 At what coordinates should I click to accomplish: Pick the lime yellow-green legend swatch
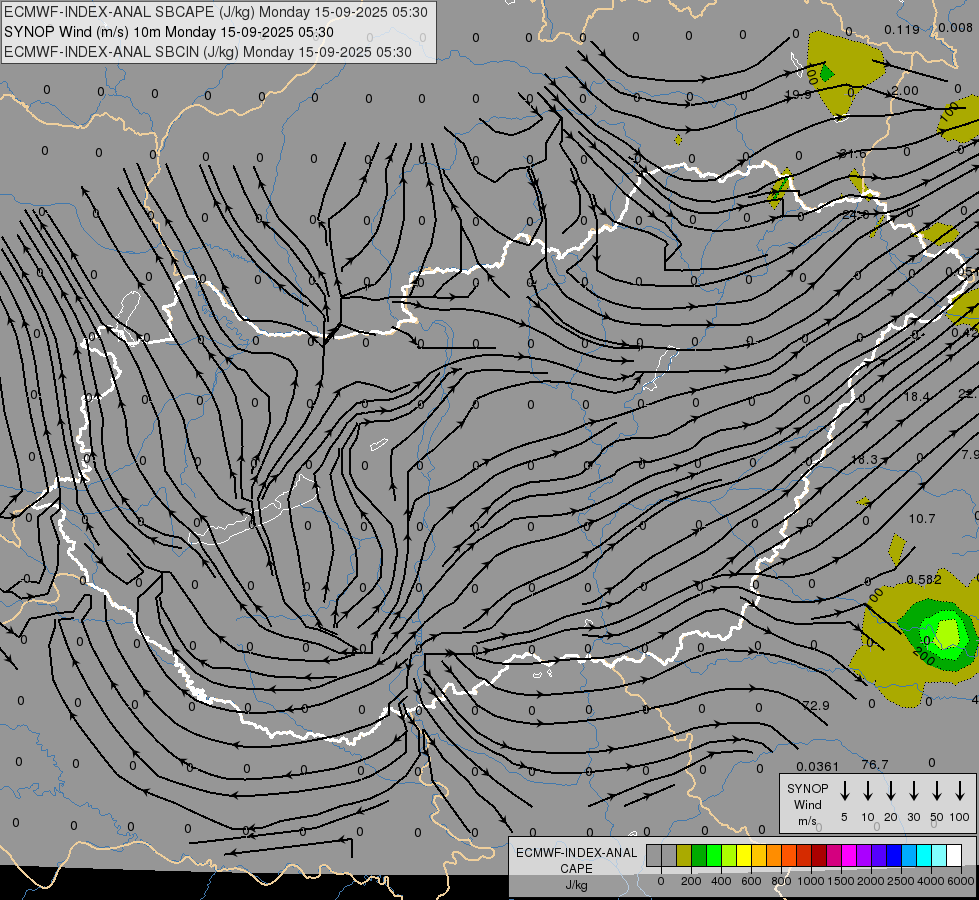coord(729,856)
